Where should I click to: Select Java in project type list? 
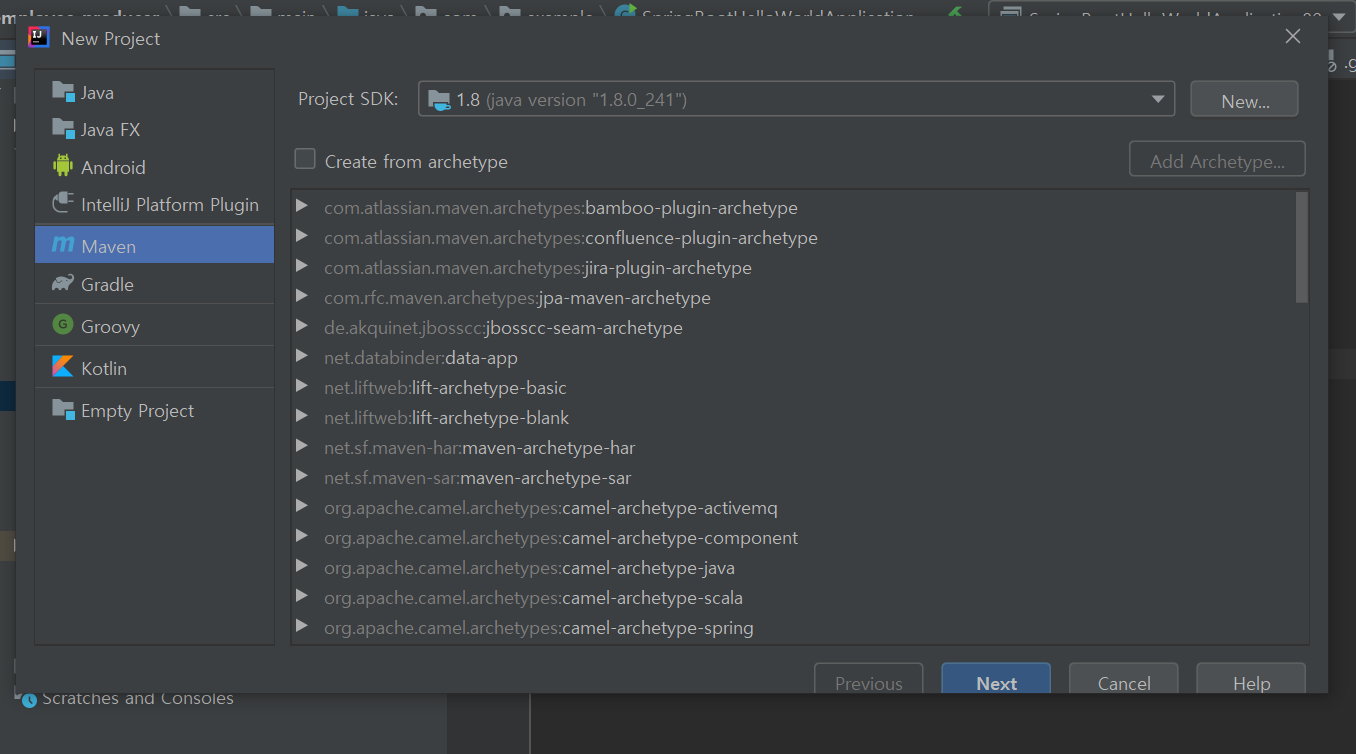coord(154,92)
